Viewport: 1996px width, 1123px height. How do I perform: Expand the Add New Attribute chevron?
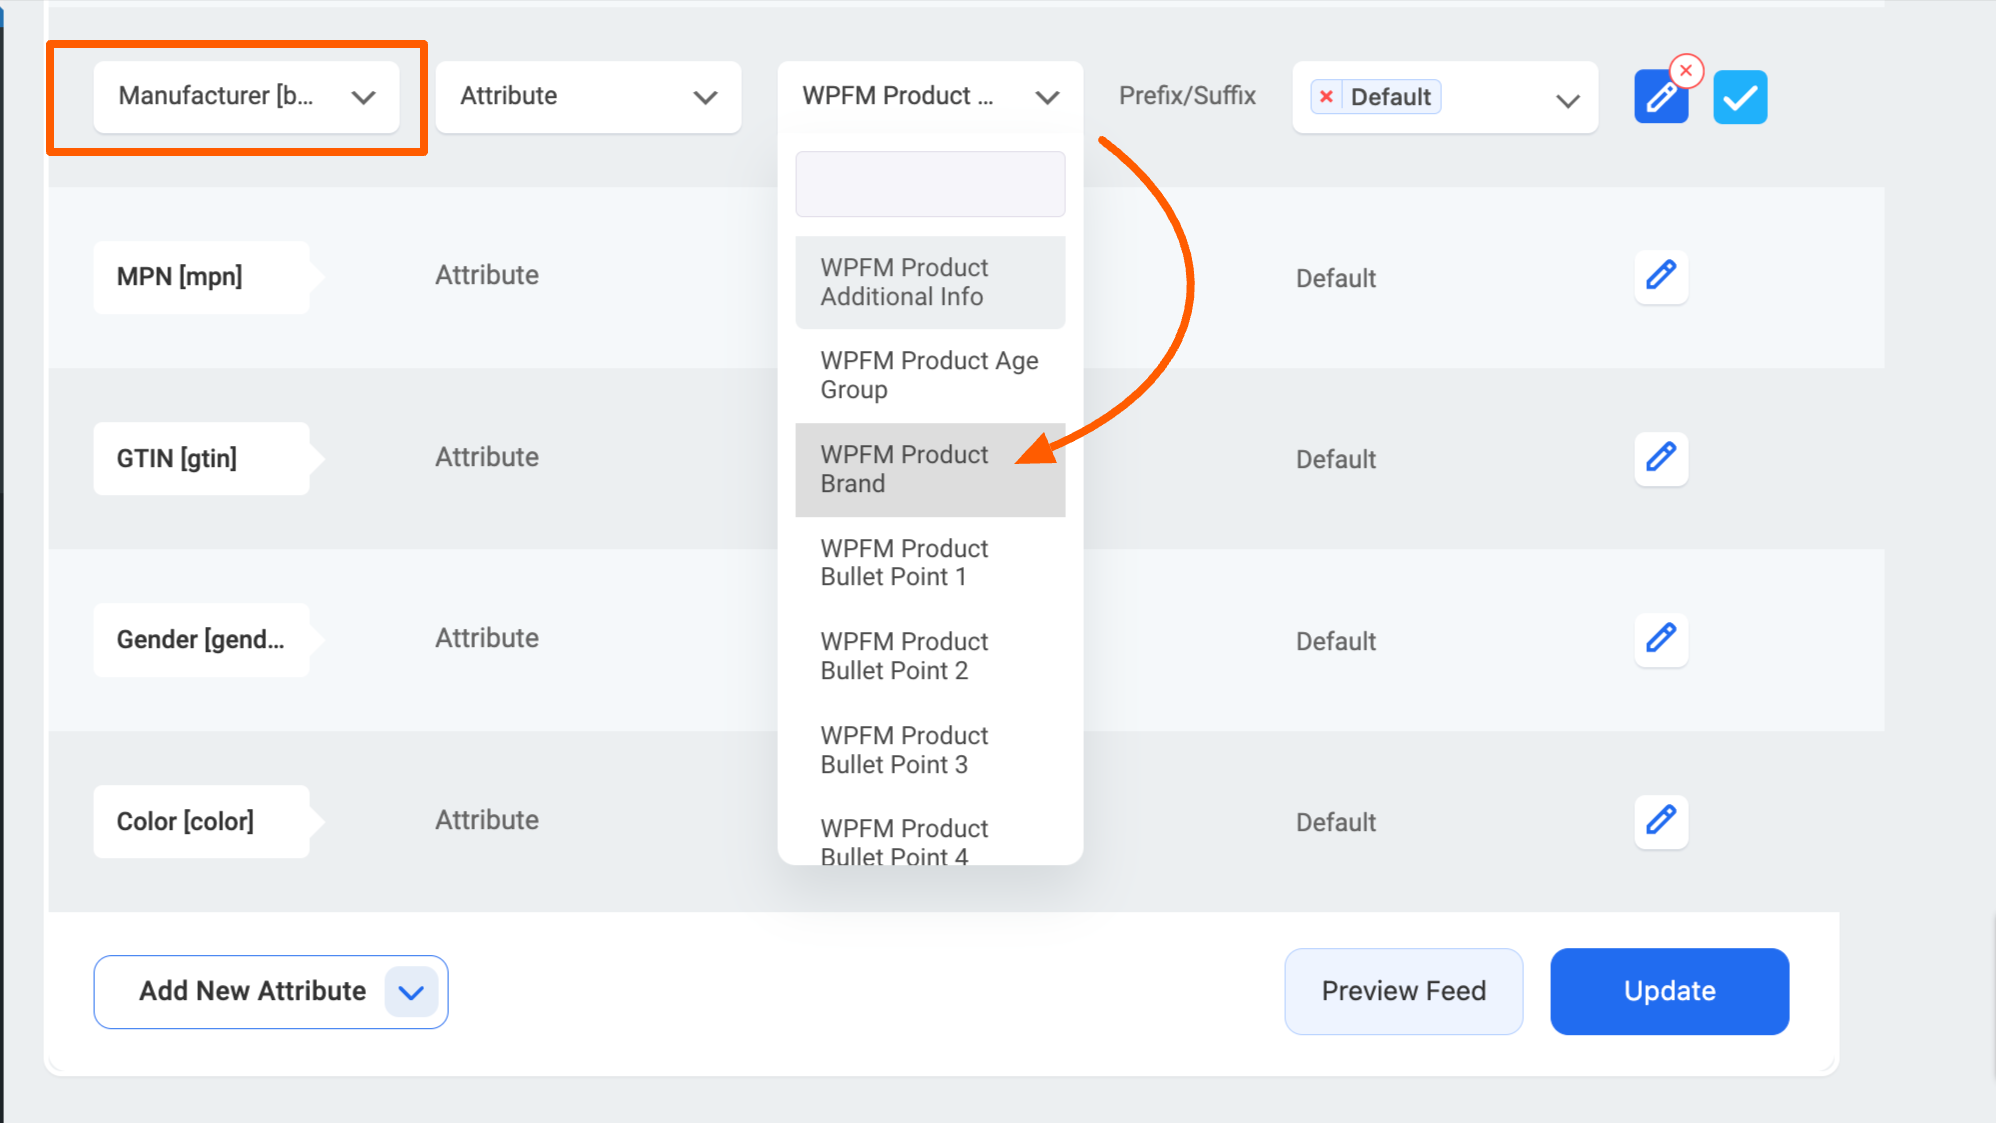click(411, 992)
